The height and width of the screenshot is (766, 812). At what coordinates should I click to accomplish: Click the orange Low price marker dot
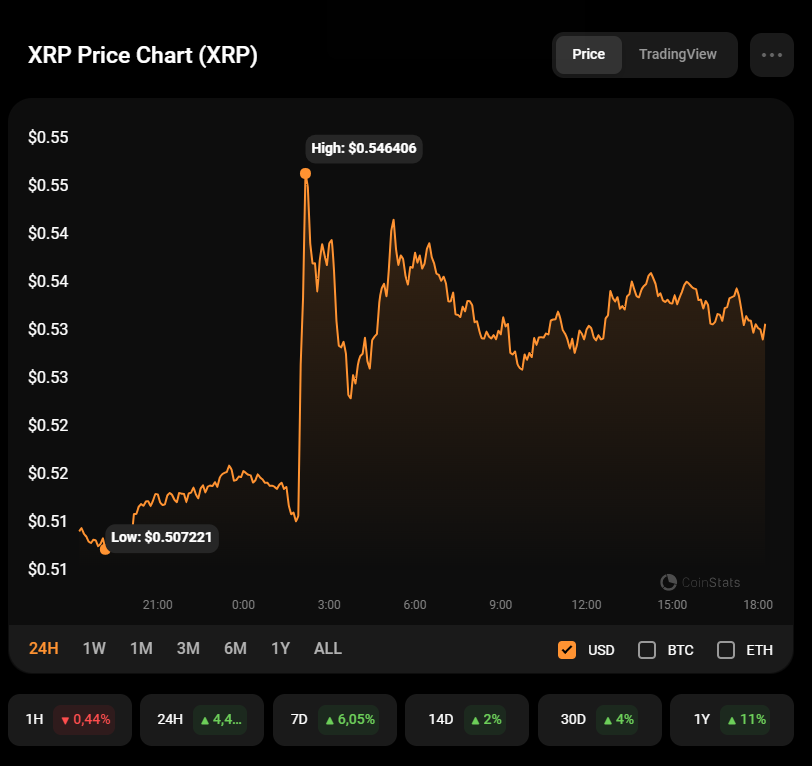tap(105, 550)
